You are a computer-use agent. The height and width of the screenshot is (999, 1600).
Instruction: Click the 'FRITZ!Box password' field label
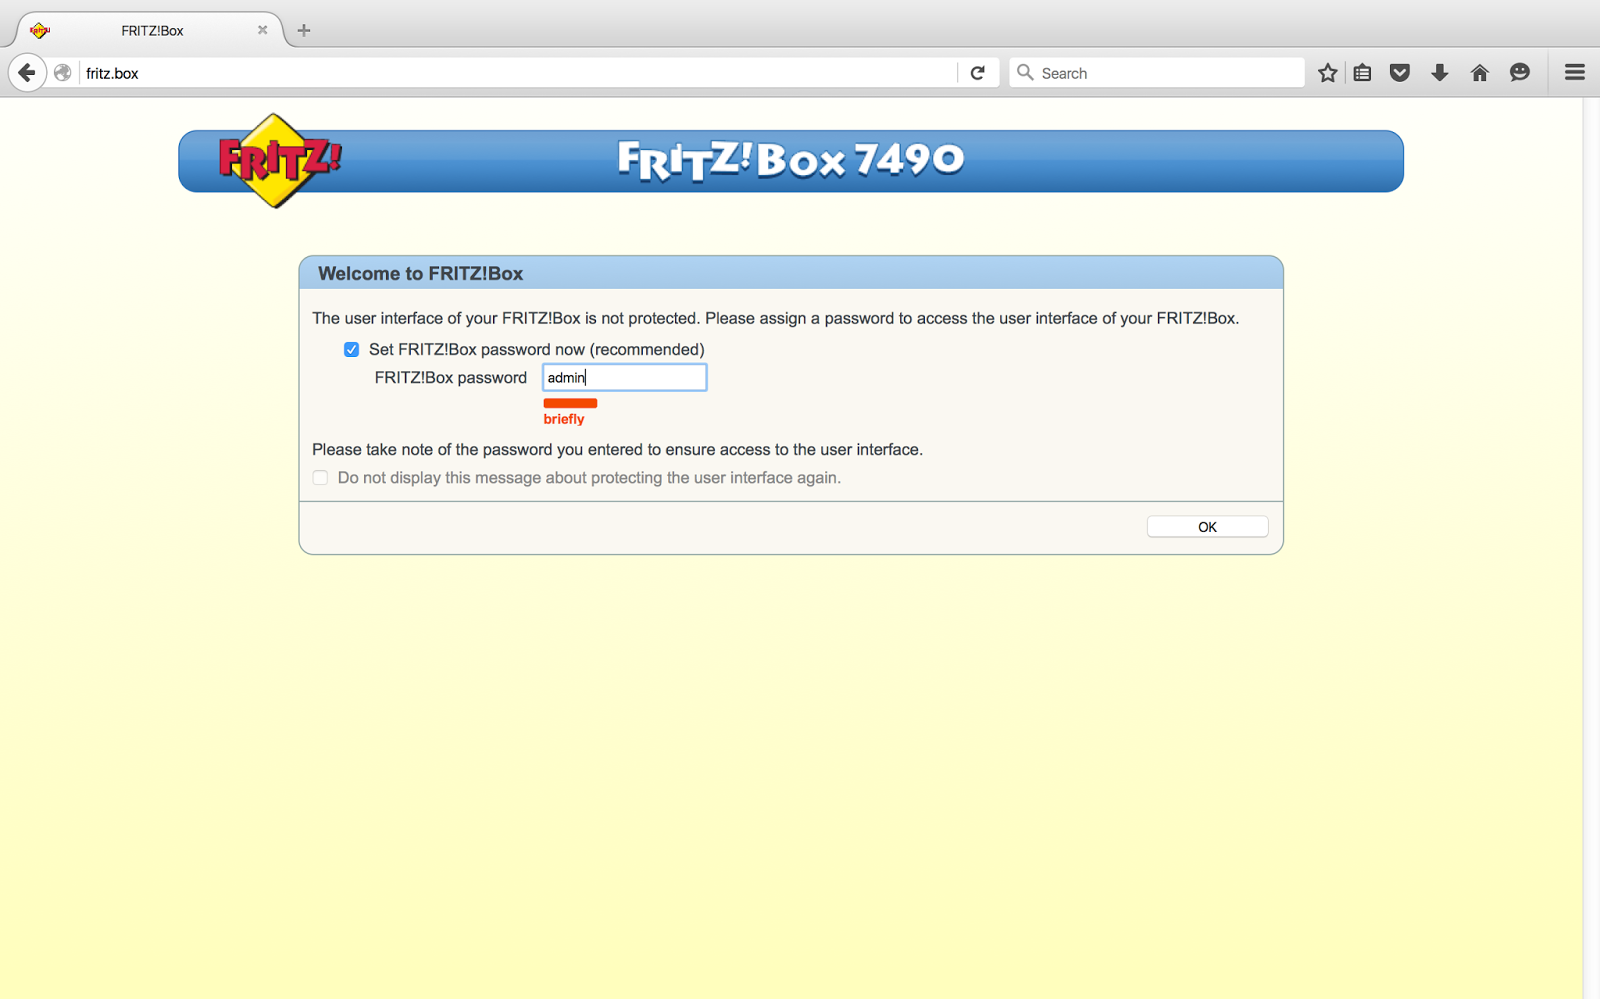(x=451, y=378)
